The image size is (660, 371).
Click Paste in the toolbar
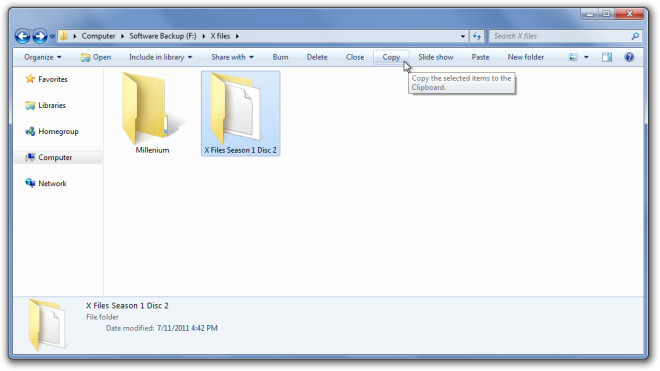coord(480,57)
